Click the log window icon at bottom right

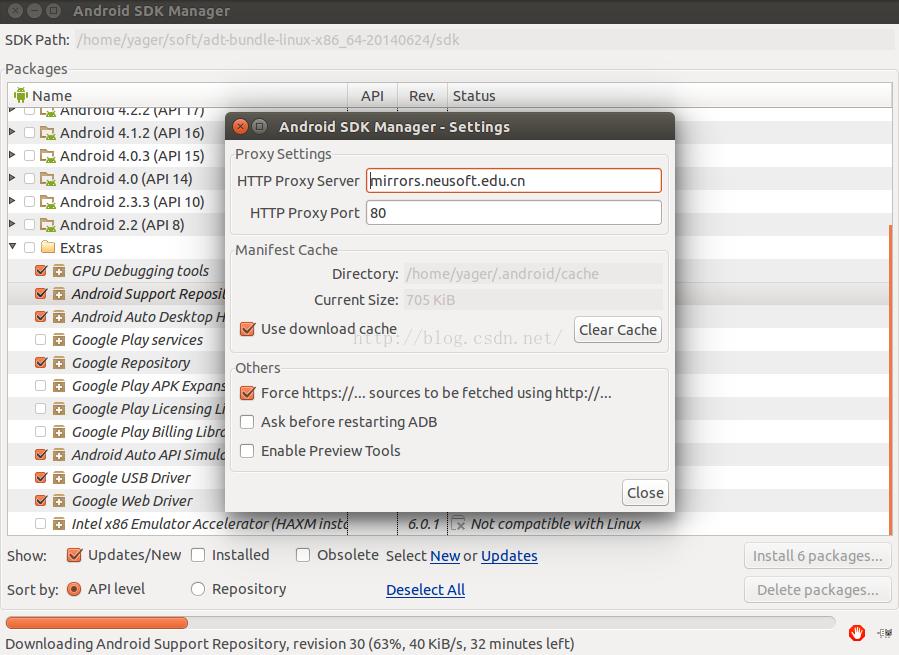pos(884,632)
